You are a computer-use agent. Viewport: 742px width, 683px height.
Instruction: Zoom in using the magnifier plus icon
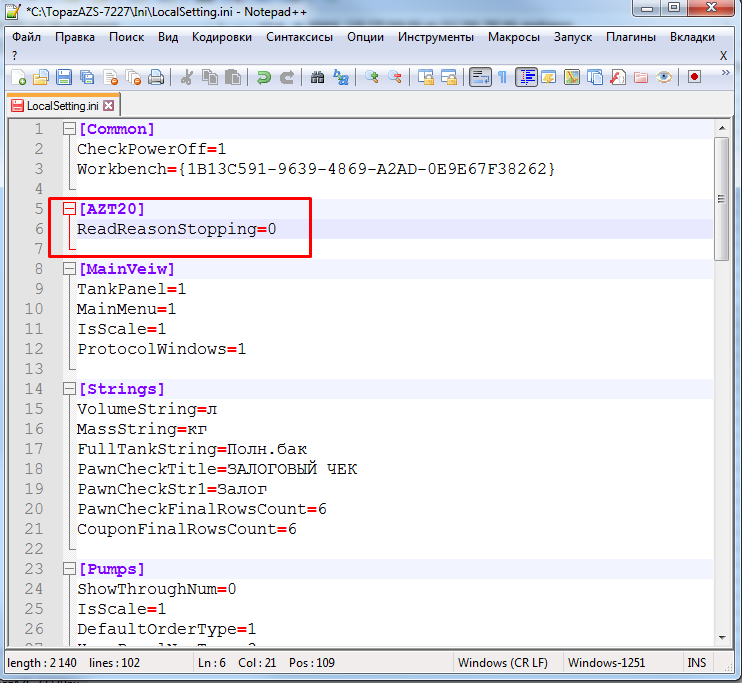tap(371, 77)
